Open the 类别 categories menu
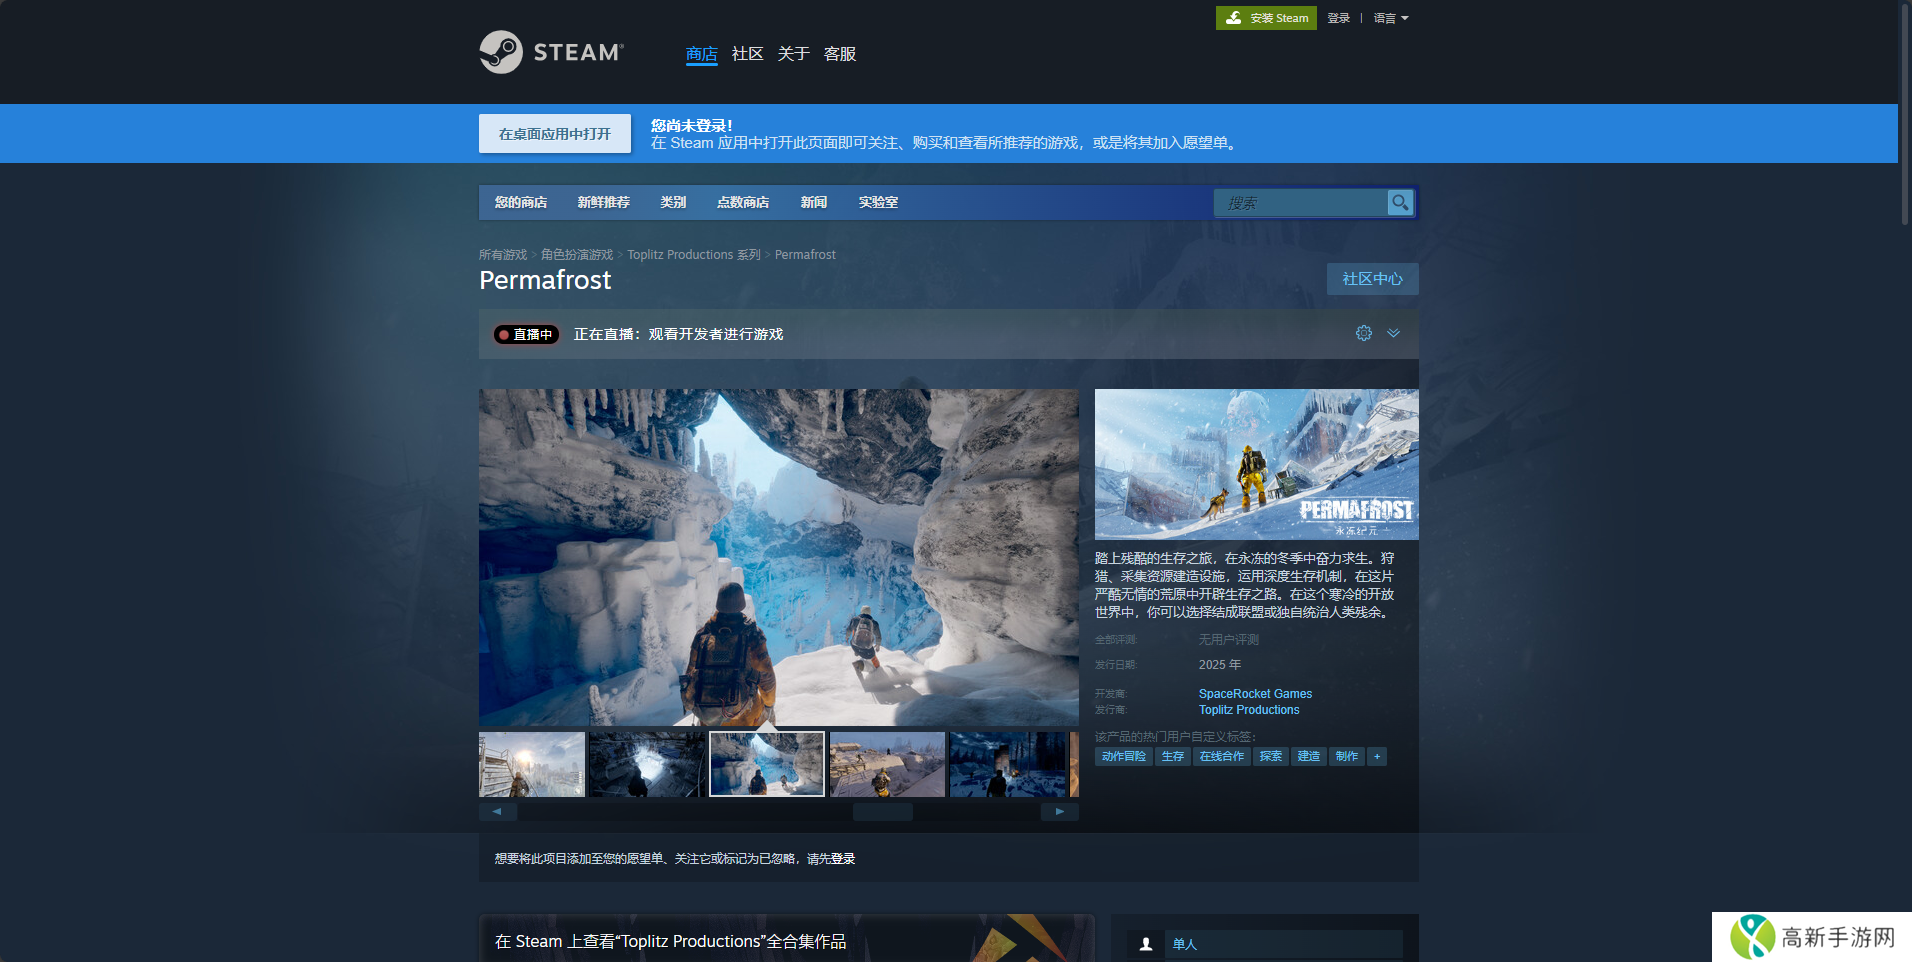1912x962 pixels. click(673, 202)
